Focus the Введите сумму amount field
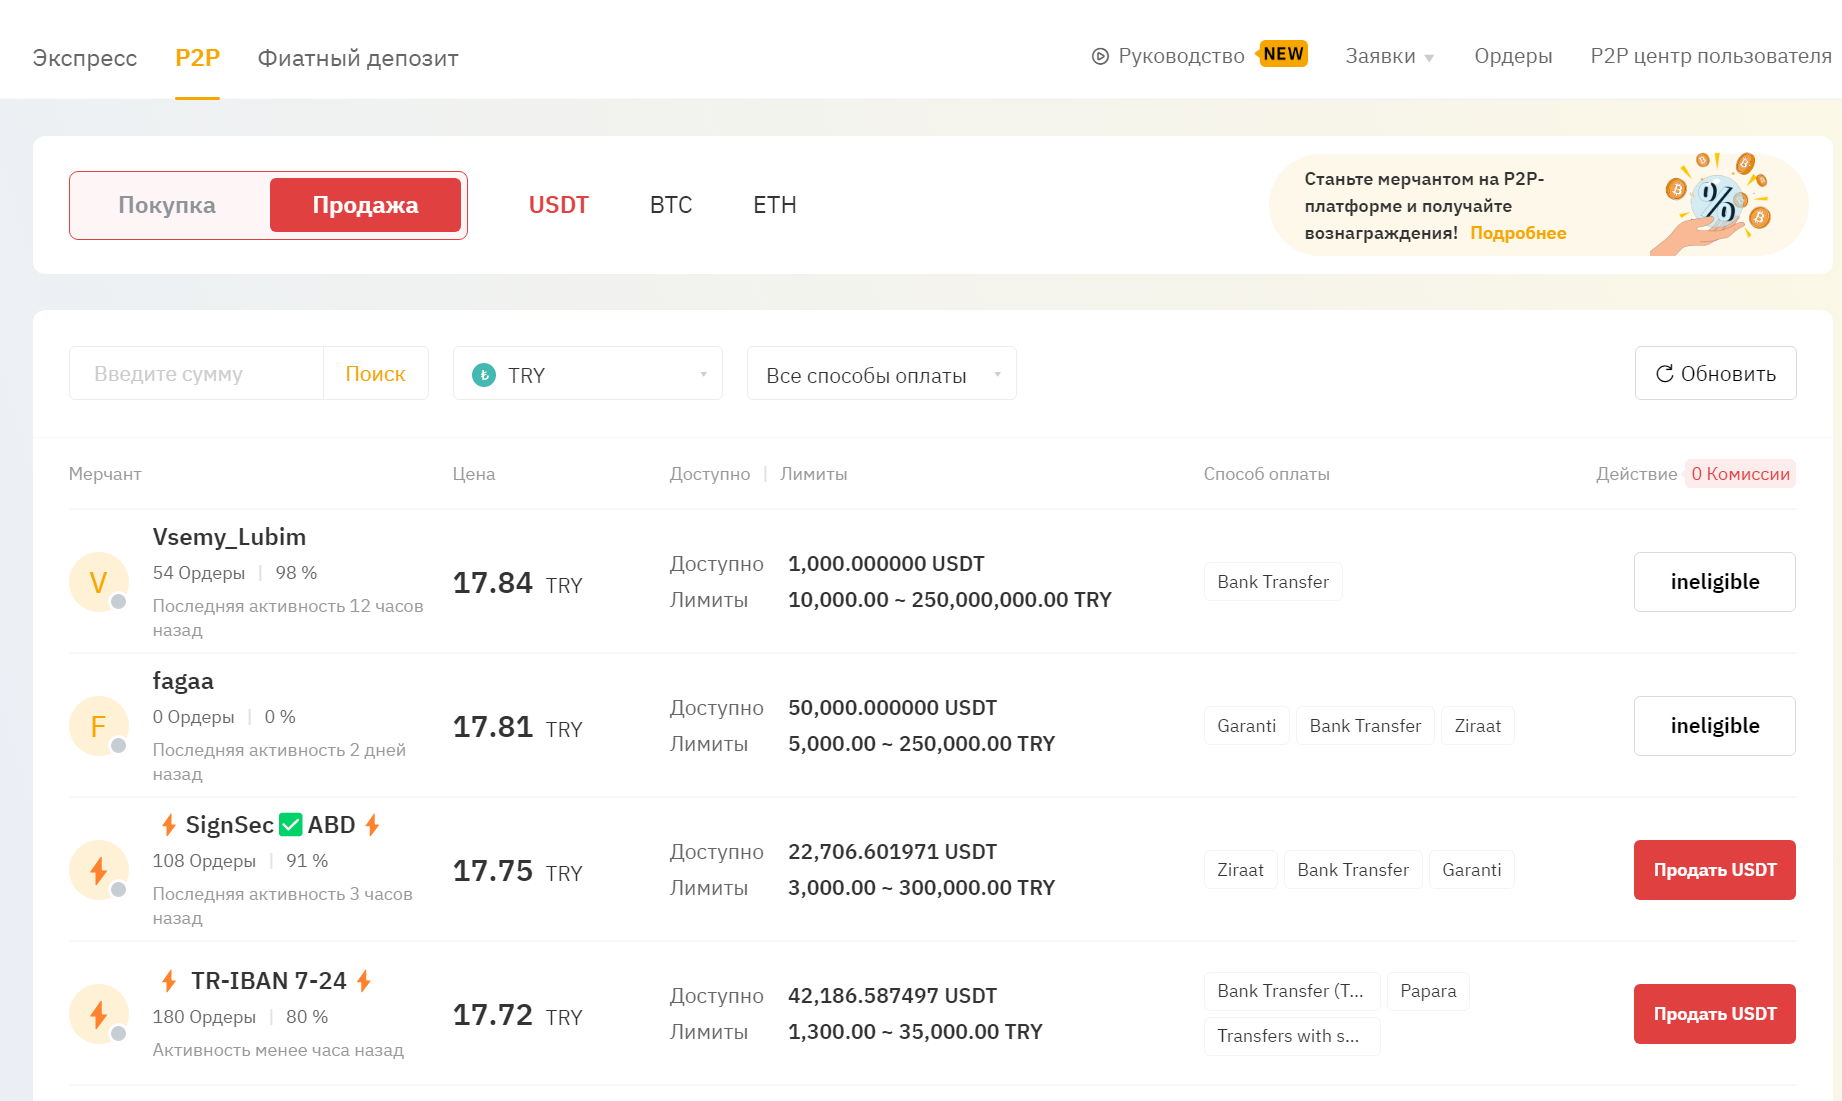The image size is (1842, 1101). click(196, 374)
